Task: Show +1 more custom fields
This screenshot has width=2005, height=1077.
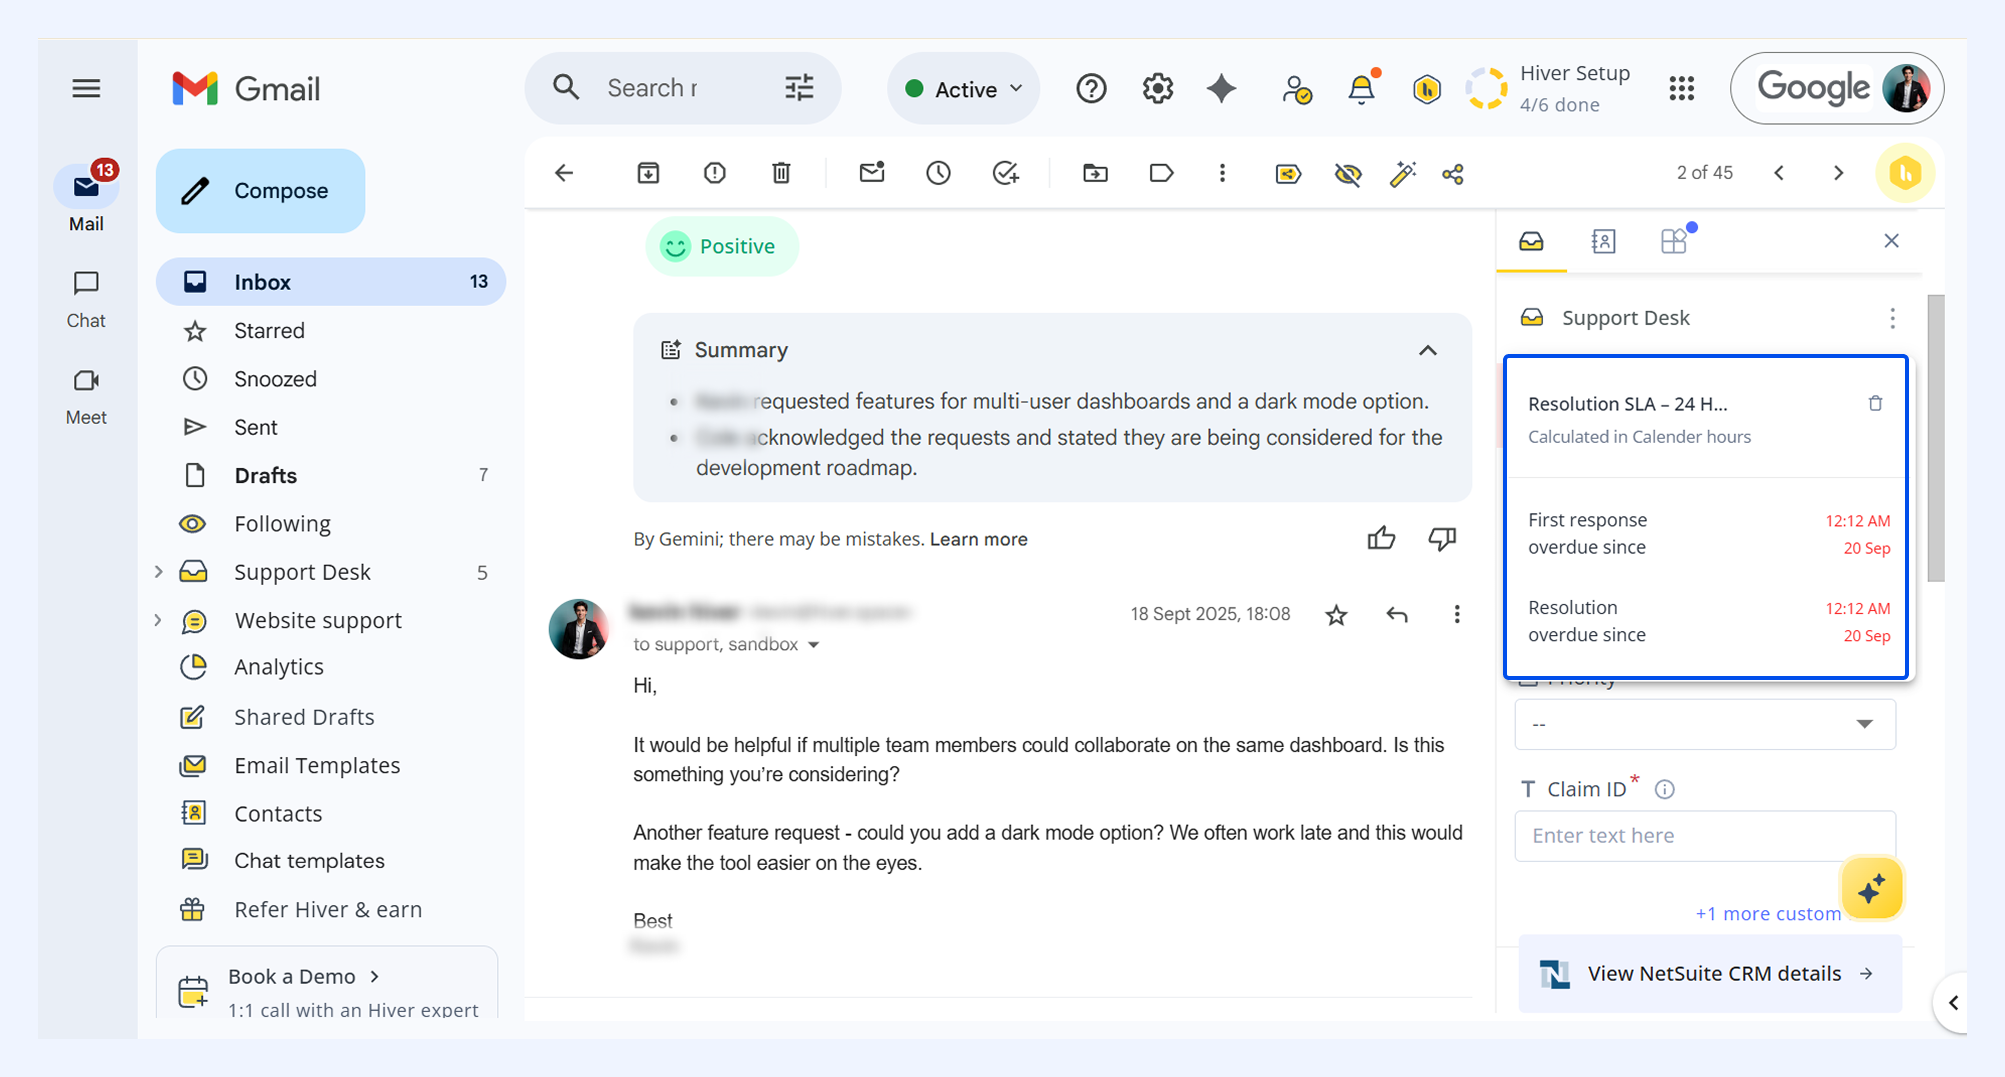Action: click(x=1767, y=913)
